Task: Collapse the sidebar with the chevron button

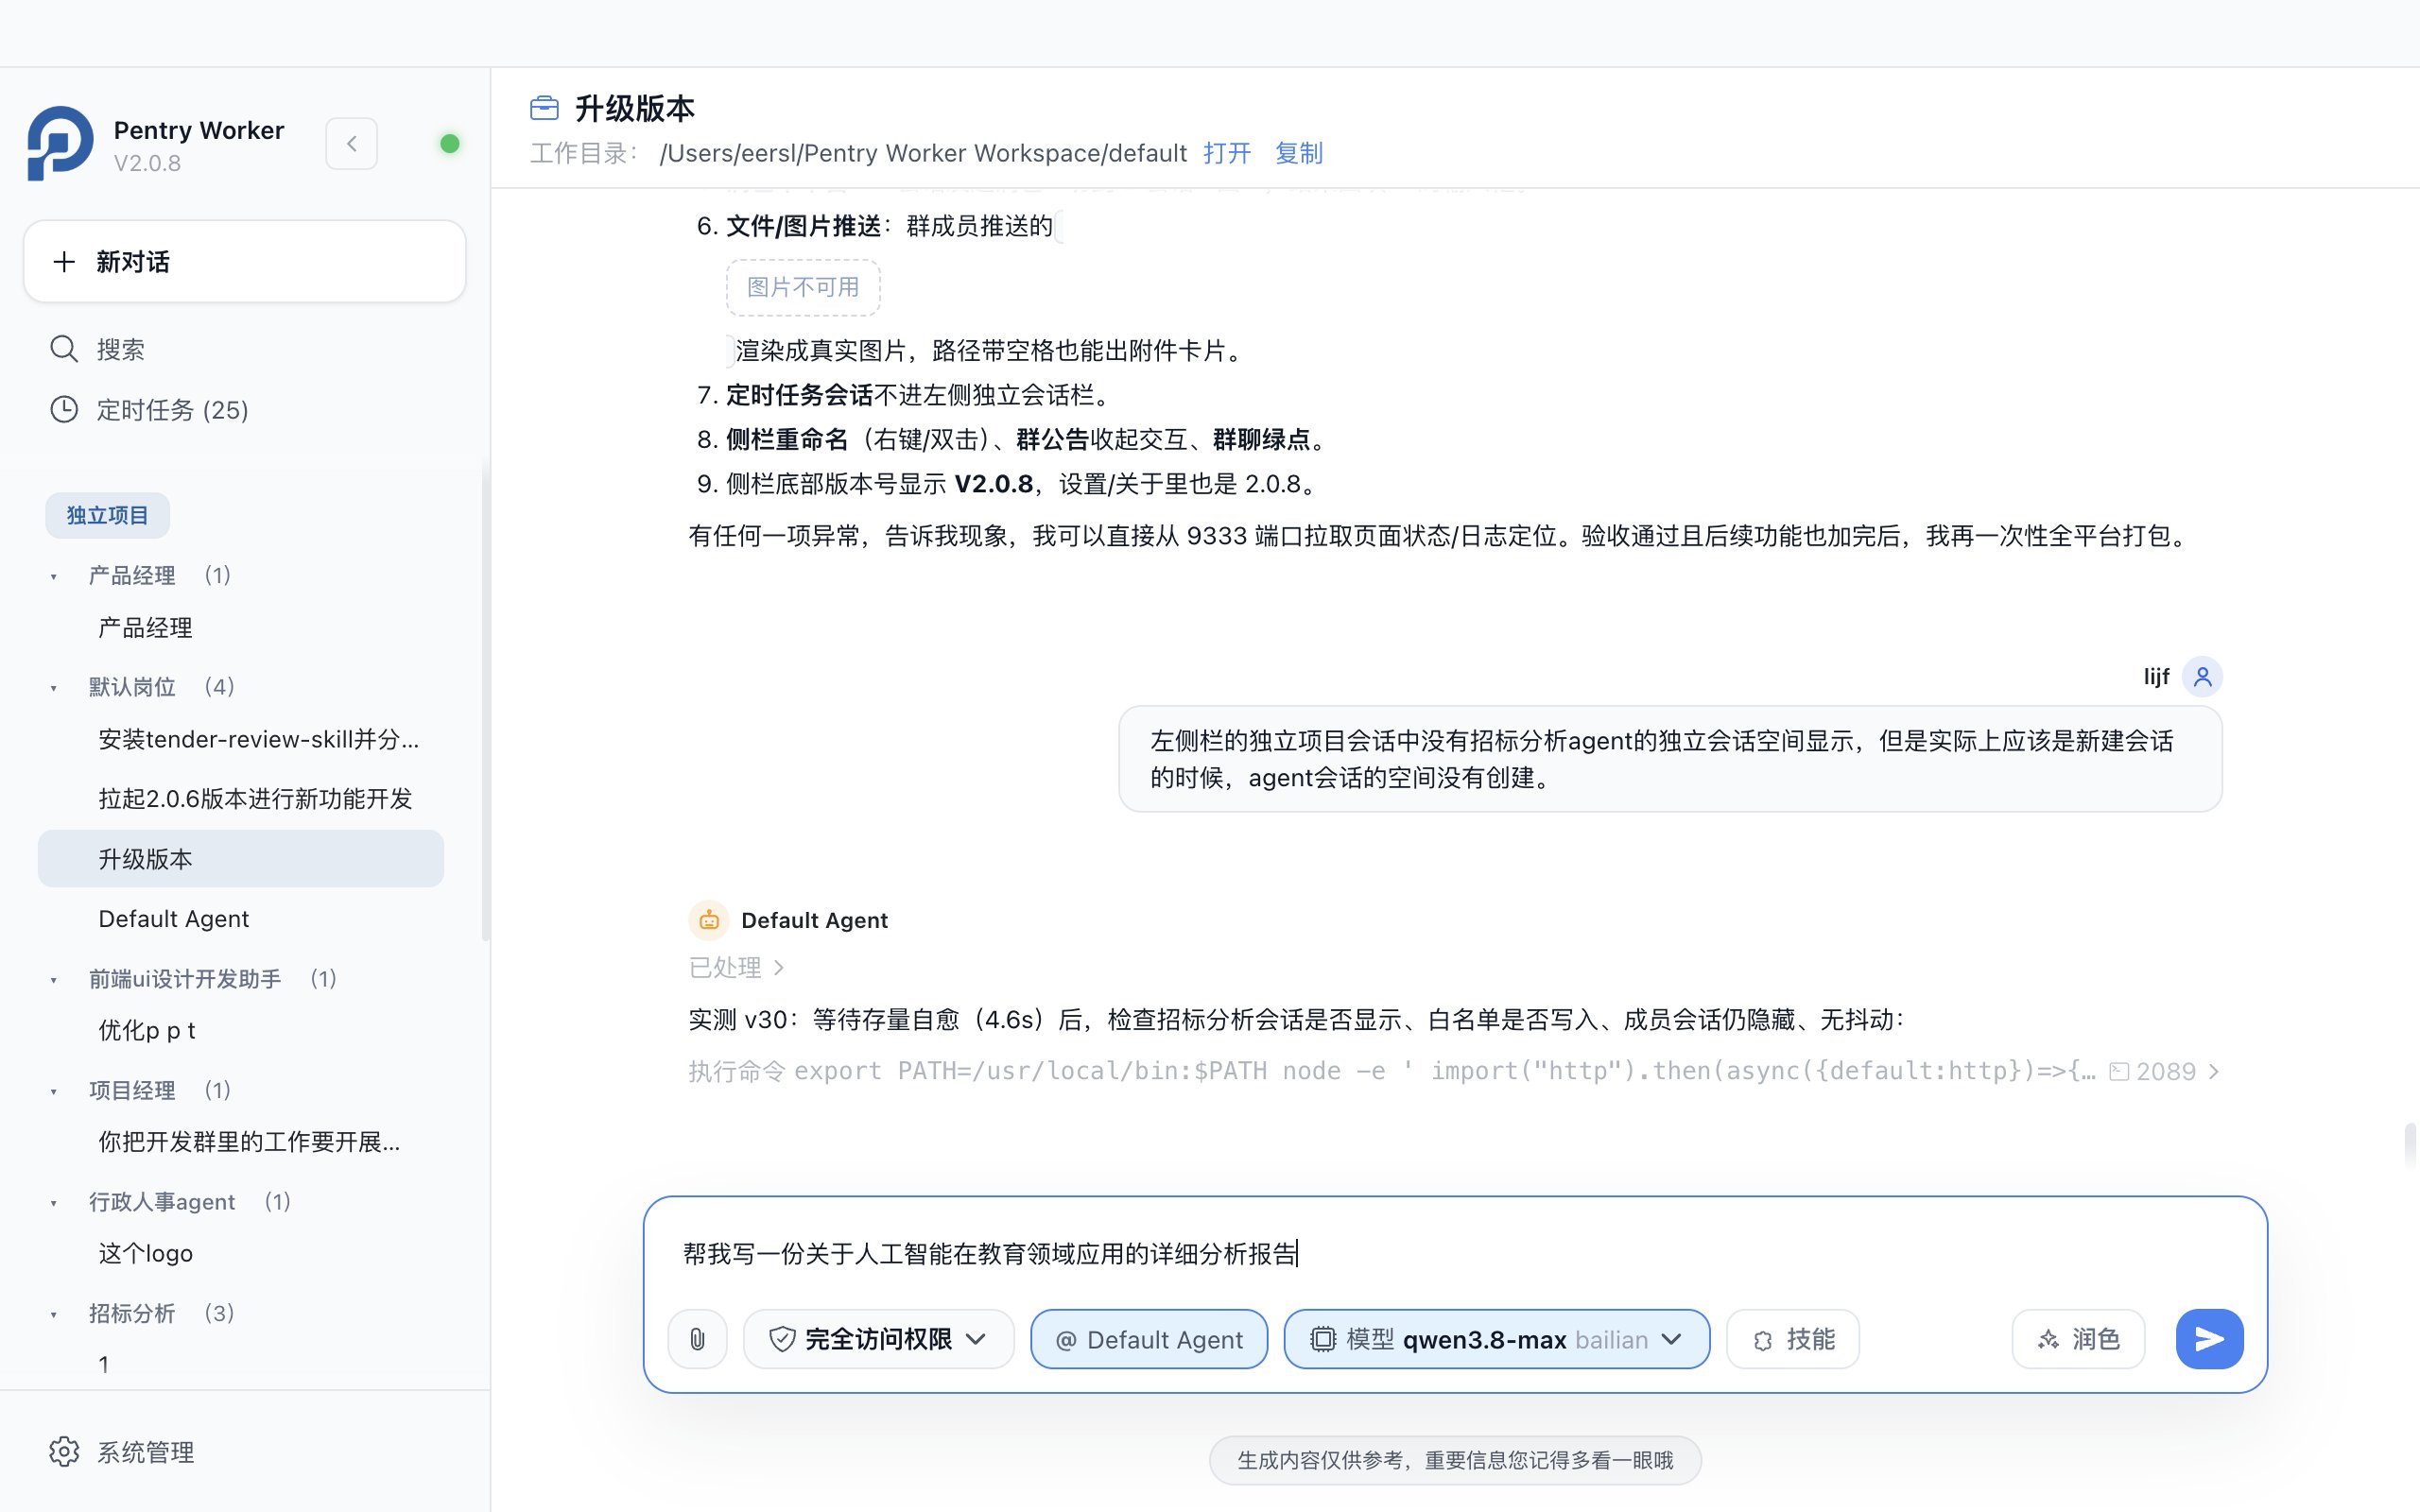Action: click(352, 144)
